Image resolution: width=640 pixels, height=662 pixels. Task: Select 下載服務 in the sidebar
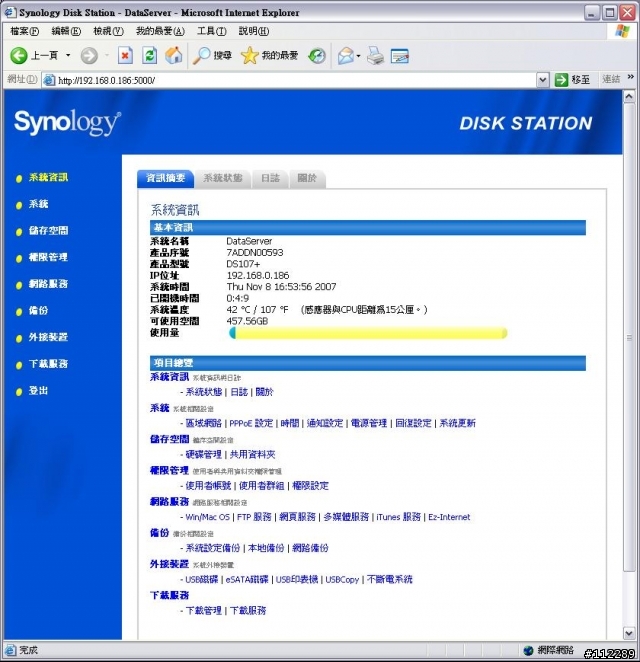point(48,364)
